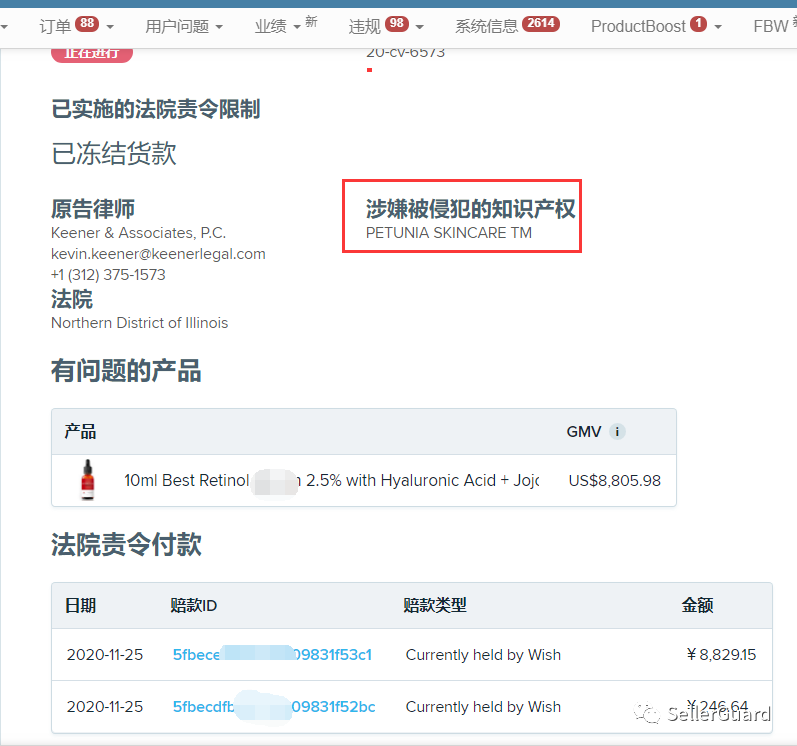Viewport: 797px width, 746px height.
Task: Click the 正在进行 status badge
Action: point(92,54)
